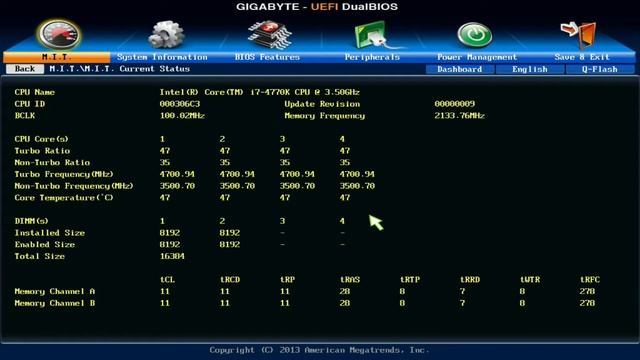This screenshot has width=640, height=360.
Task: Open the Power Management tab
Action: click(477, 57)
